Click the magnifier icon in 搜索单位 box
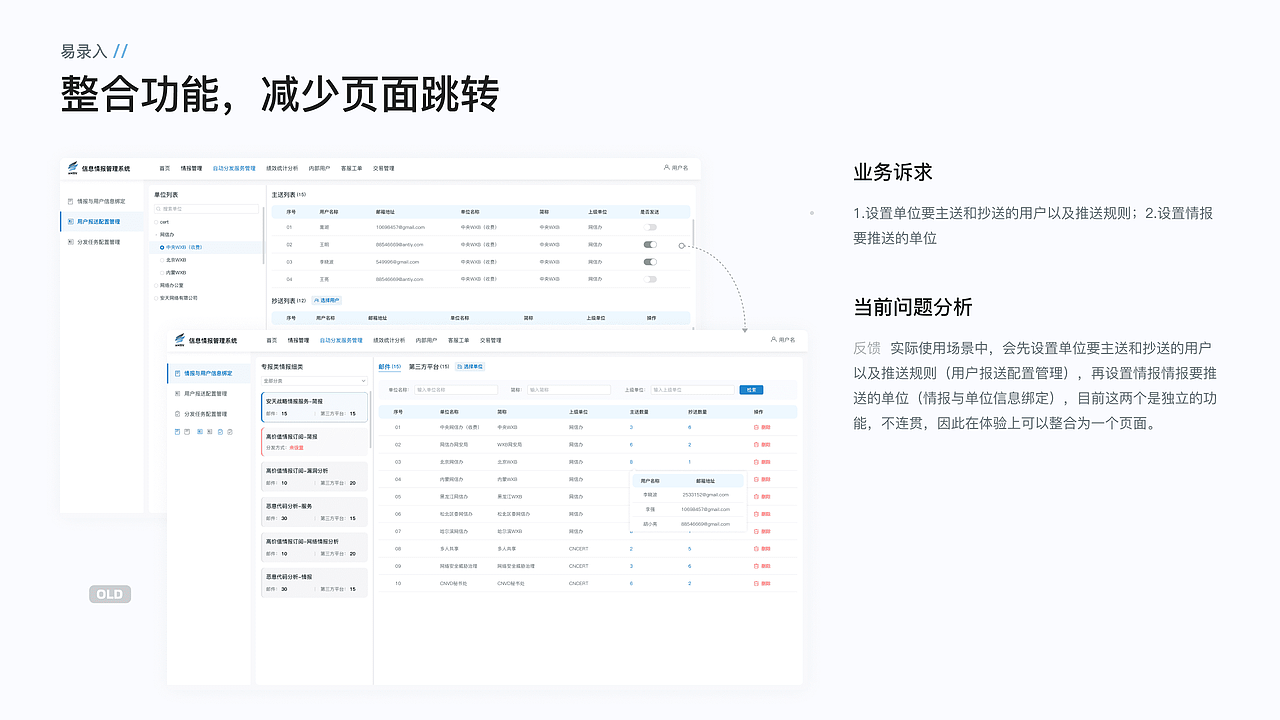The image size is (1280, 720). click(x=156, y=208)
